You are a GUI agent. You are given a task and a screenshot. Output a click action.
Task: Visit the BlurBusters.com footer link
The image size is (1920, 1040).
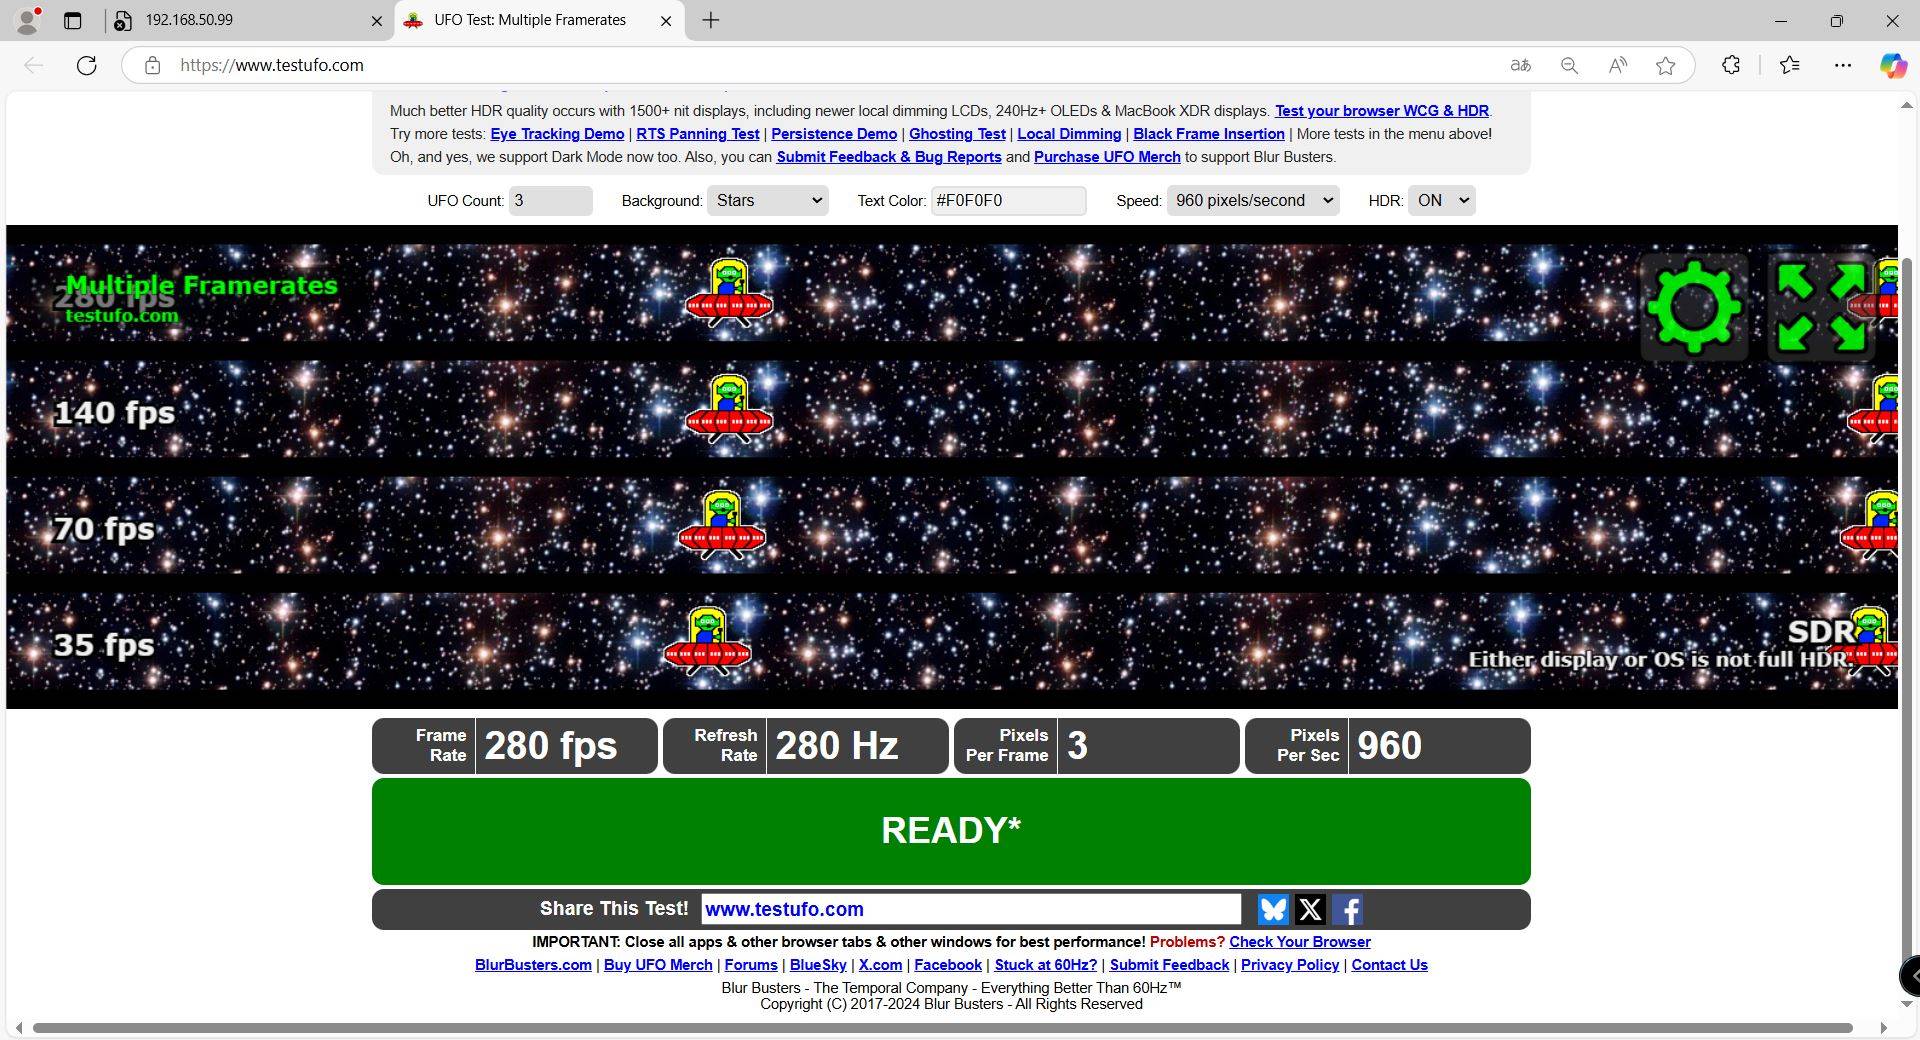[533, 965]
